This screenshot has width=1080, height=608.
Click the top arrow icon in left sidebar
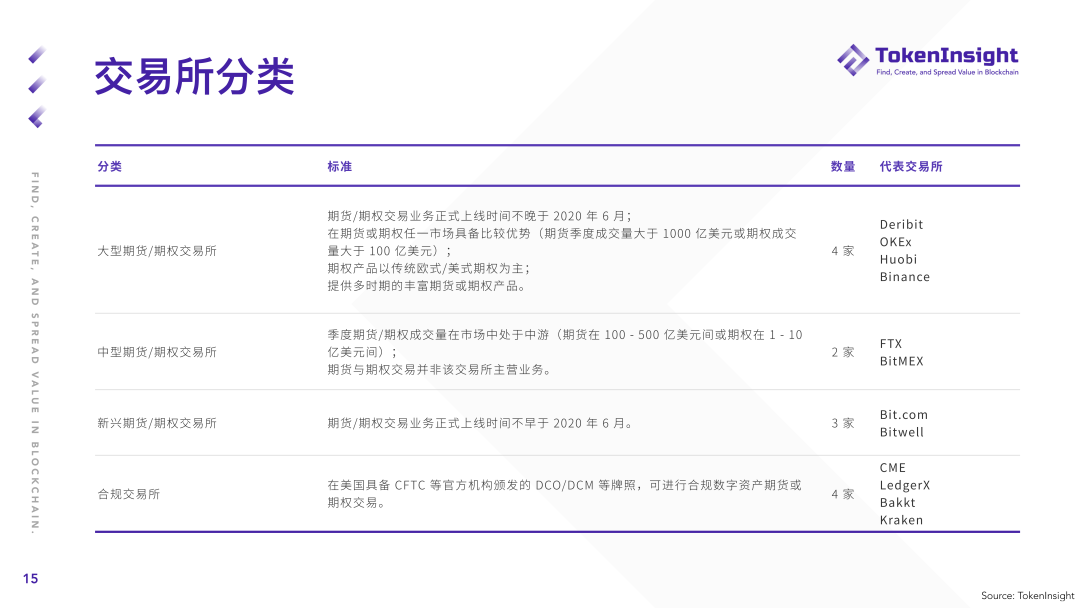click(38, 55)
